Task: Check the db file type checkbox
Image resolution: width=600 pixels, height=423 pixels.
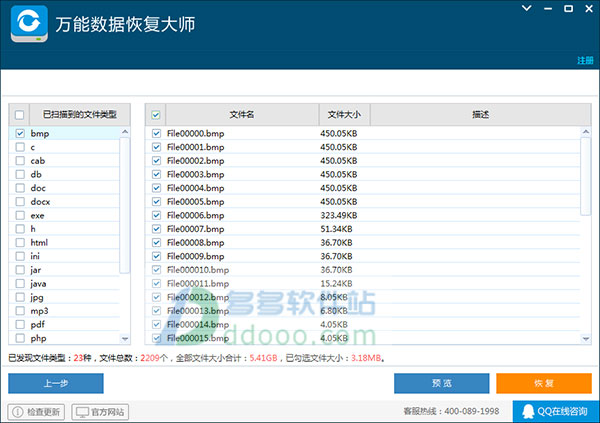Action: (x=20, y=174)
